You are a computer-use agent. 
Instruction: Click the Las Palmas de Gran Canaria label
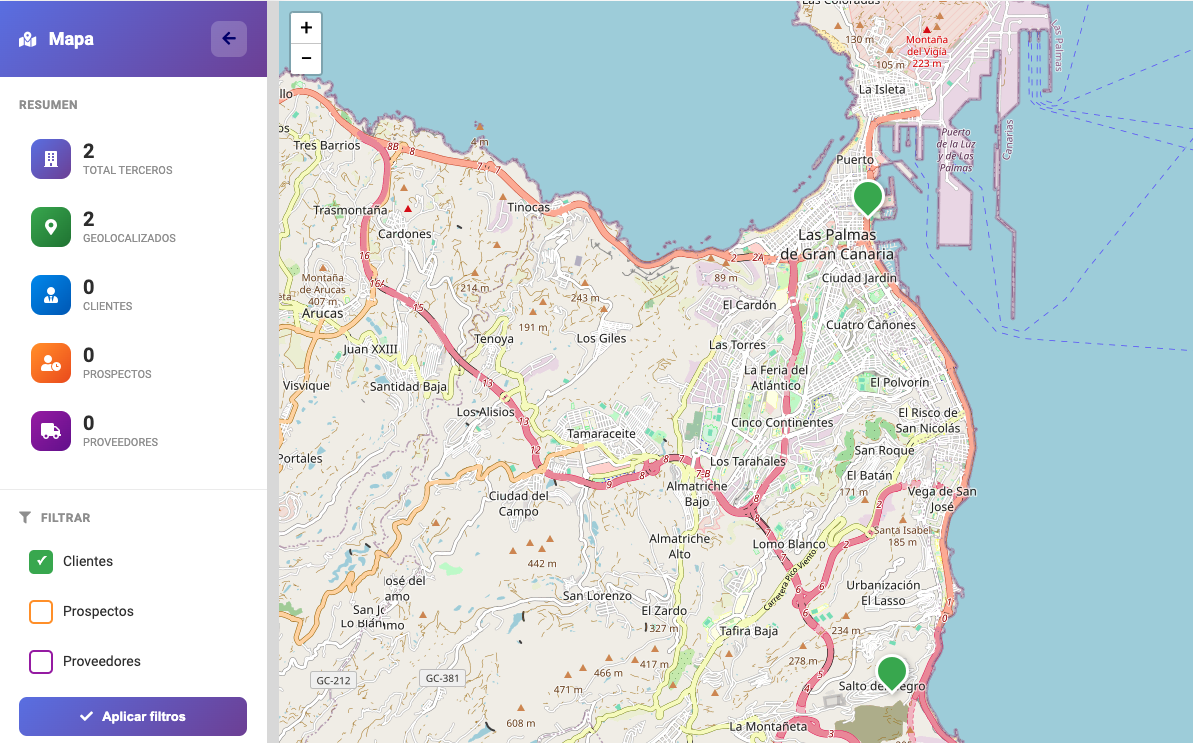point(837,244)
